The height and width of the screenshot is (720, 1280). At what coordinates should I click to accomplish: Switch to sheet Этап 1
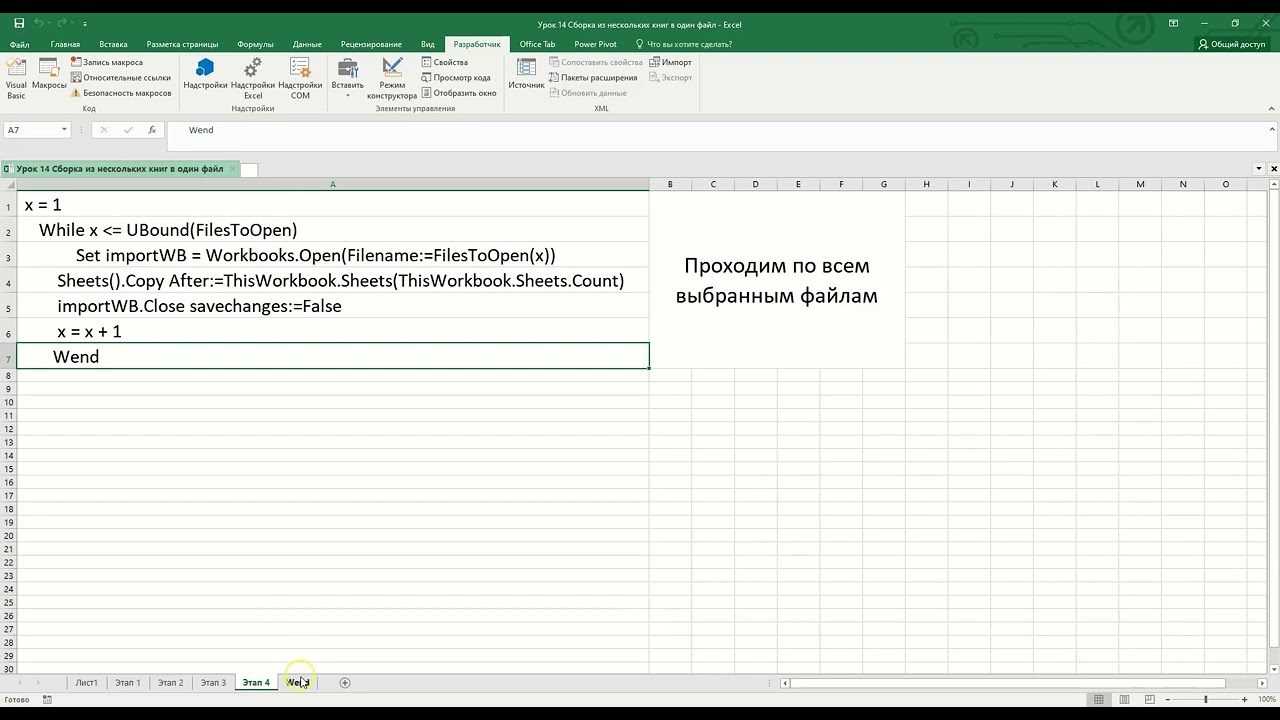(128, 683)
